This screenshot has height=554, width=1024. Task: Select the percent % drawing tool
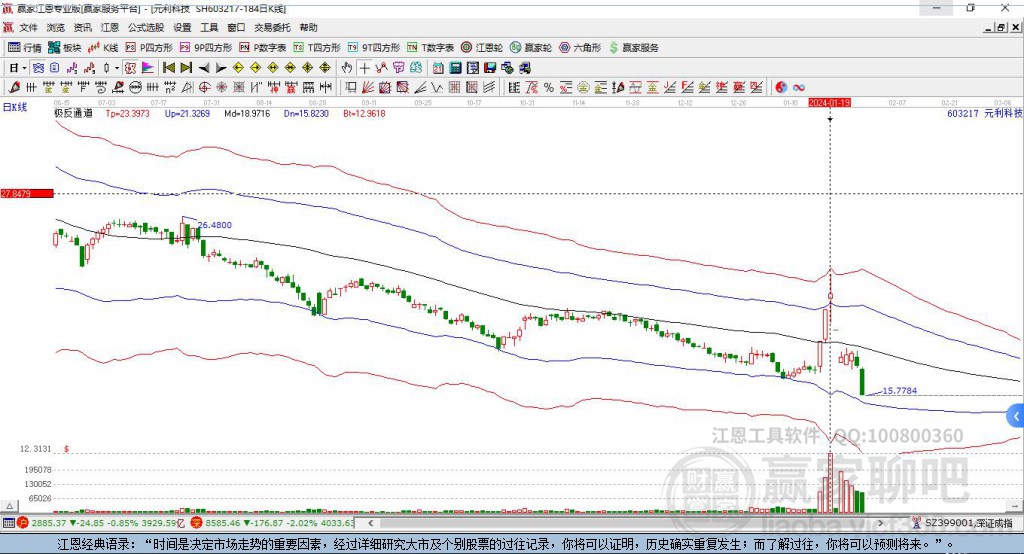[549, 88]
